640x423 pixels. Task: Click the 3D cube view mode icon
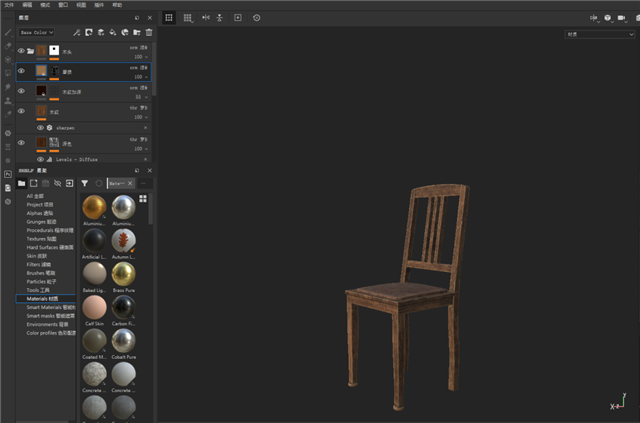[x=608, y=18]
